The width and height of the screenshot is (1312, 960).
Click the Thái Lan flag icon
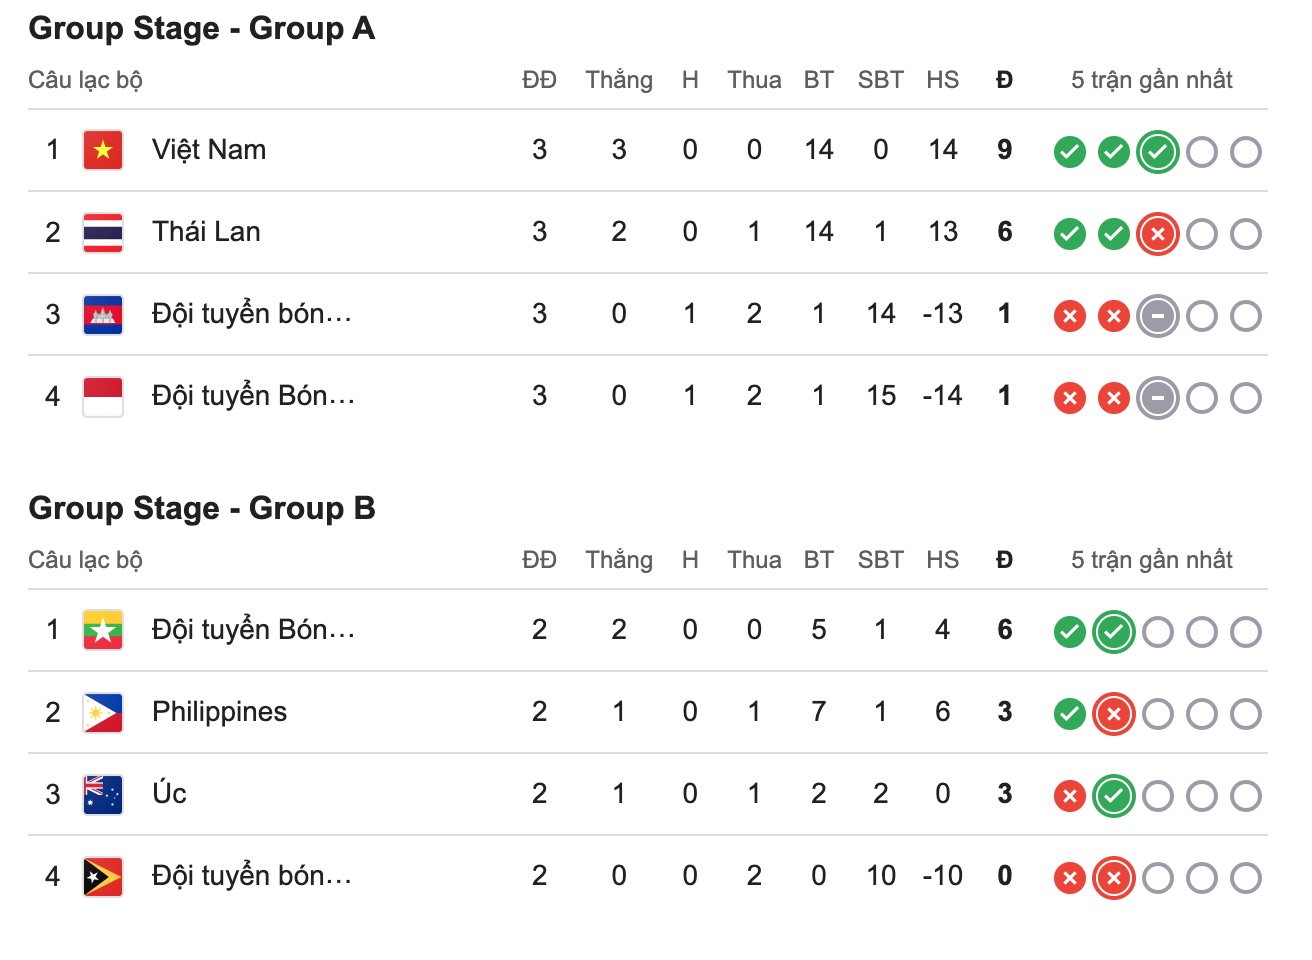103,233
